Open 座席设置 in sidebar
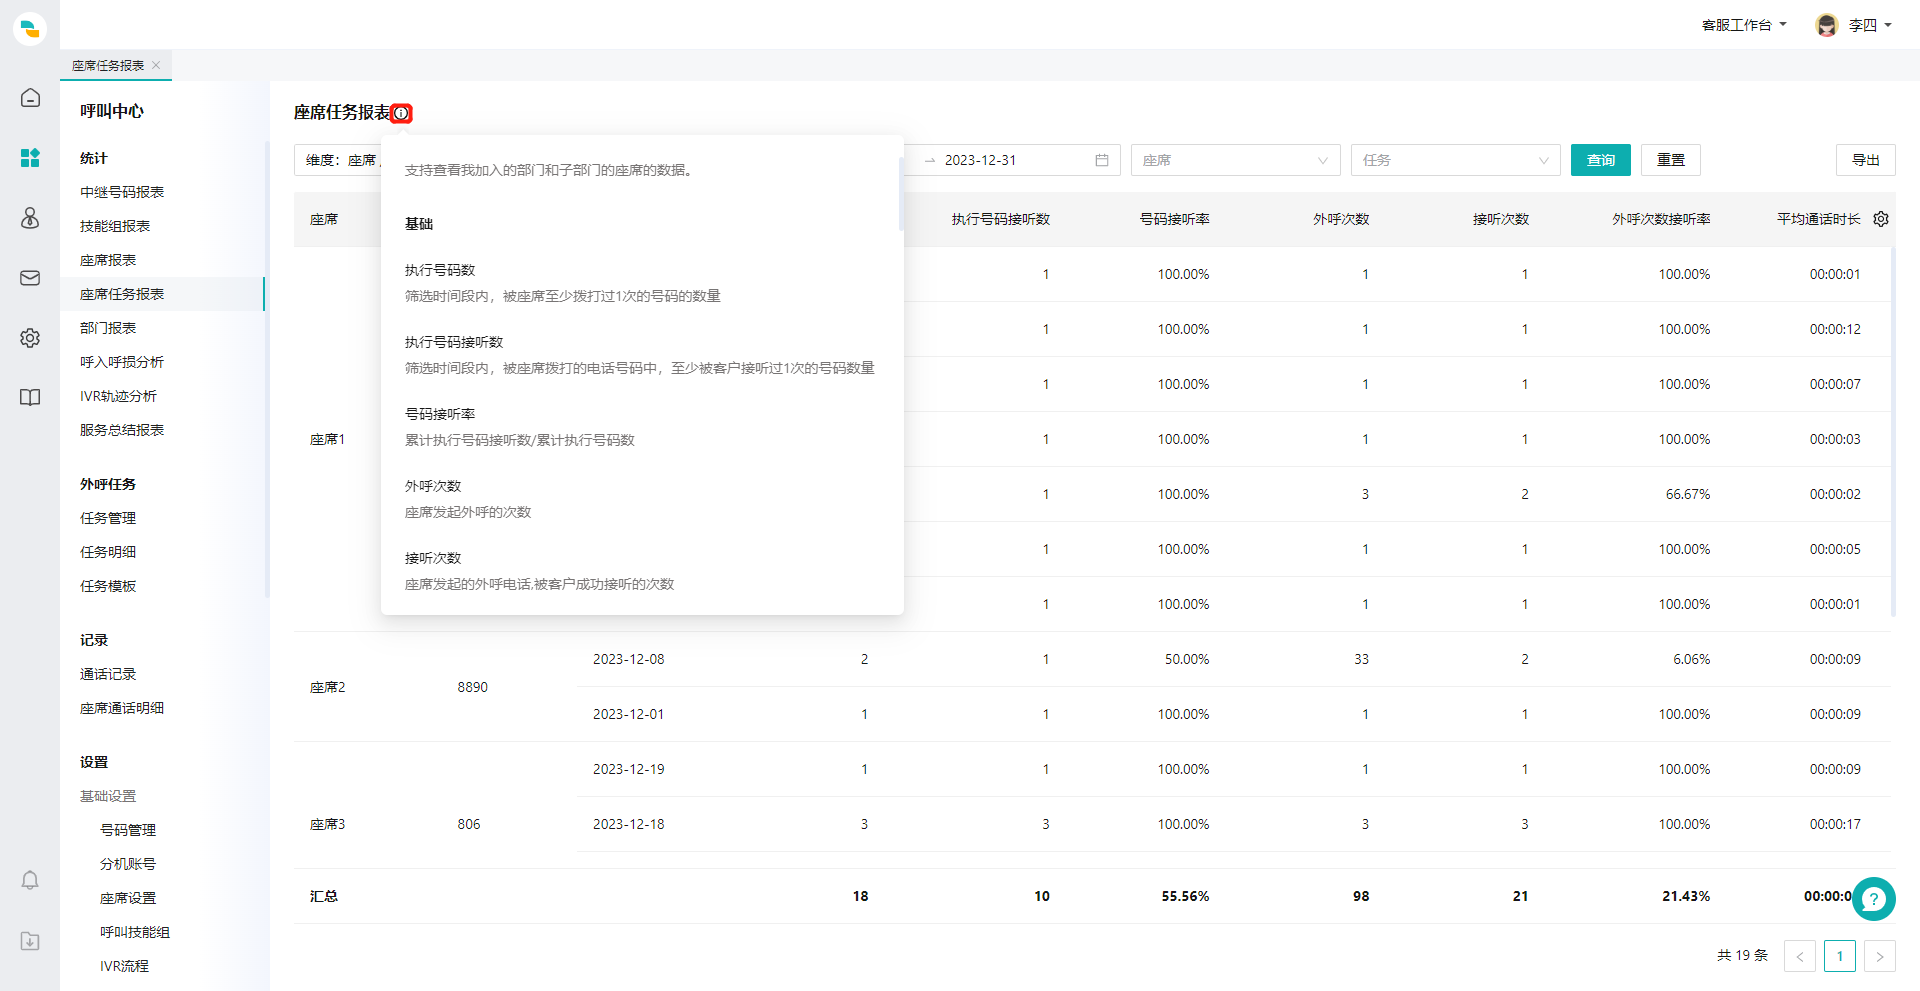Viewport: 1920px width, 991px height. 128,898
